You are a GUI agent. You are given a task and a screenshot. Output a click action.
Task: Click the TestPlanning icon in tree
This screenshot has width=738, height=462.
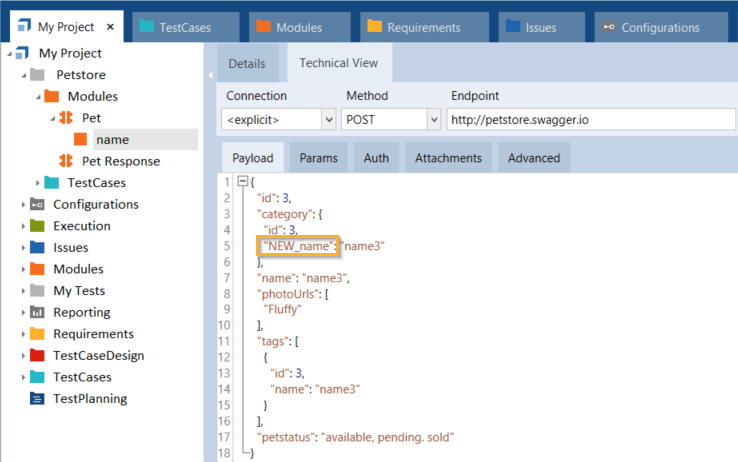pos(37,399)
